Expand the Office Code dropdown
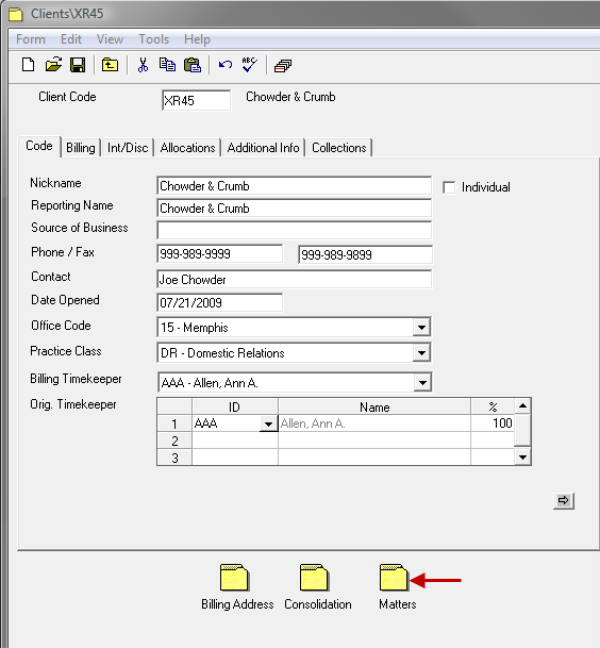 pos(422,328)
